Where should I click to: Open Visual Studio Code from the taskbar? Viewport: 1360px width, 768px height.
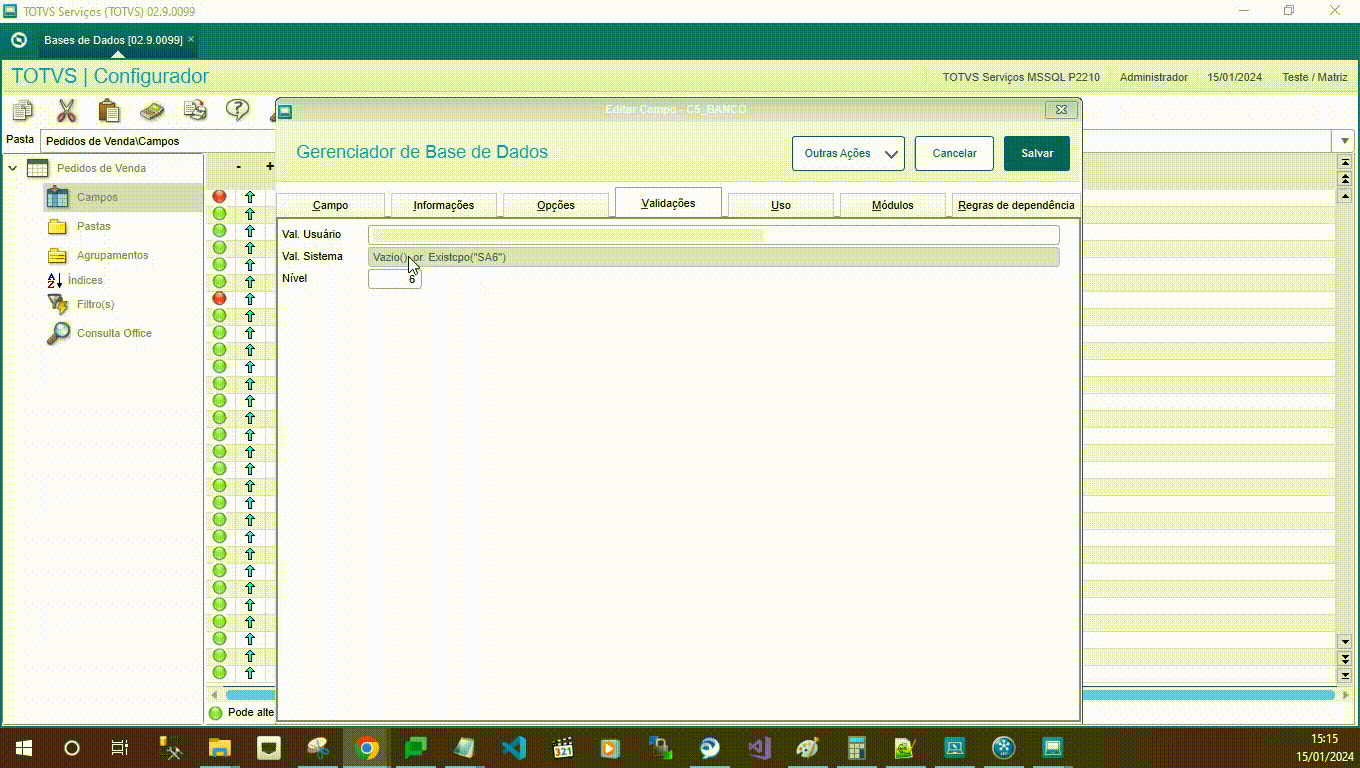[514, 747]
